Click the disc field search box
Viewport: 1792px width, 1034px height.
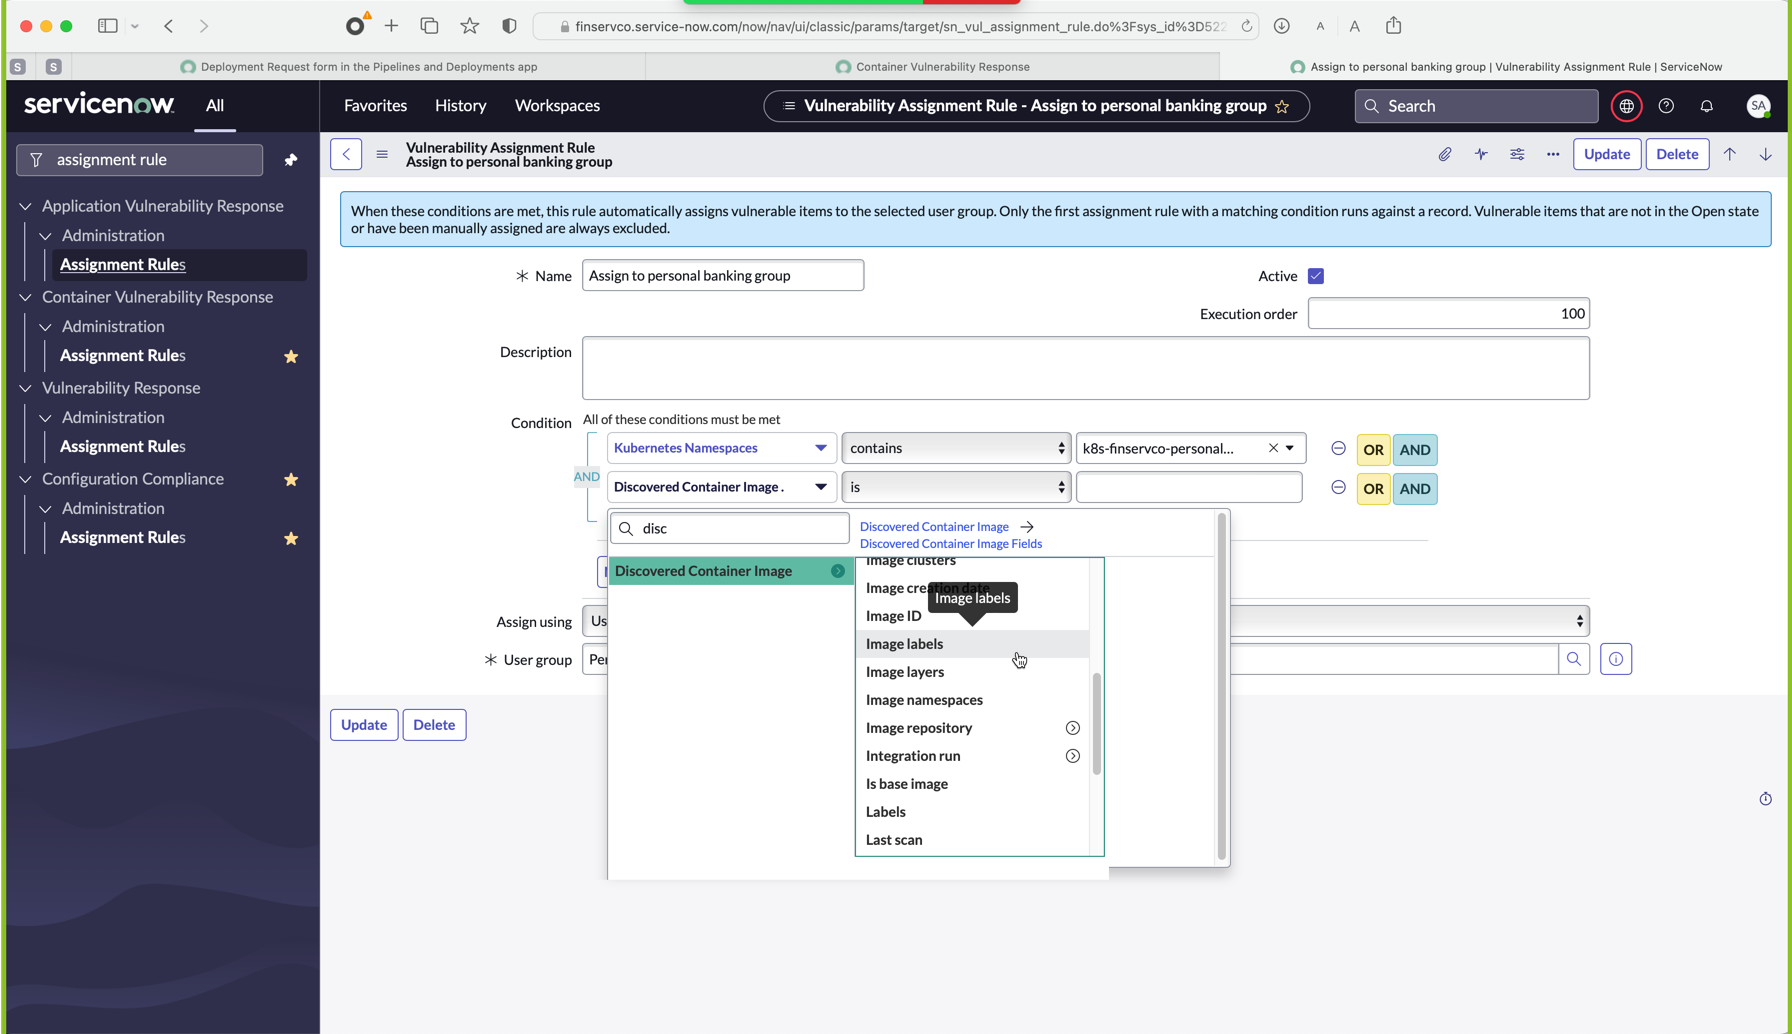pyautogui.click(x=730, y=528)
